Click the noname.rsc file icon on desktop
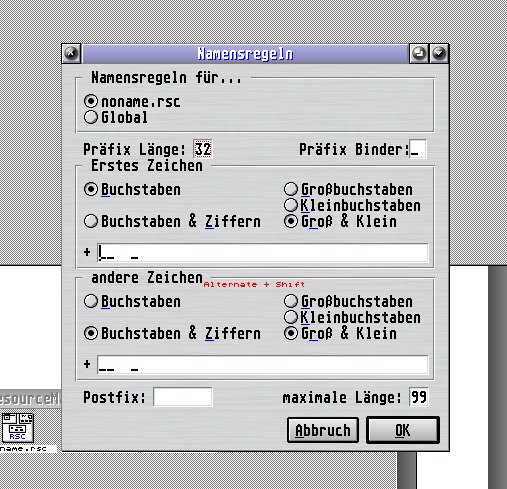This screenshot has width=507, height=489. pos(18,428)
